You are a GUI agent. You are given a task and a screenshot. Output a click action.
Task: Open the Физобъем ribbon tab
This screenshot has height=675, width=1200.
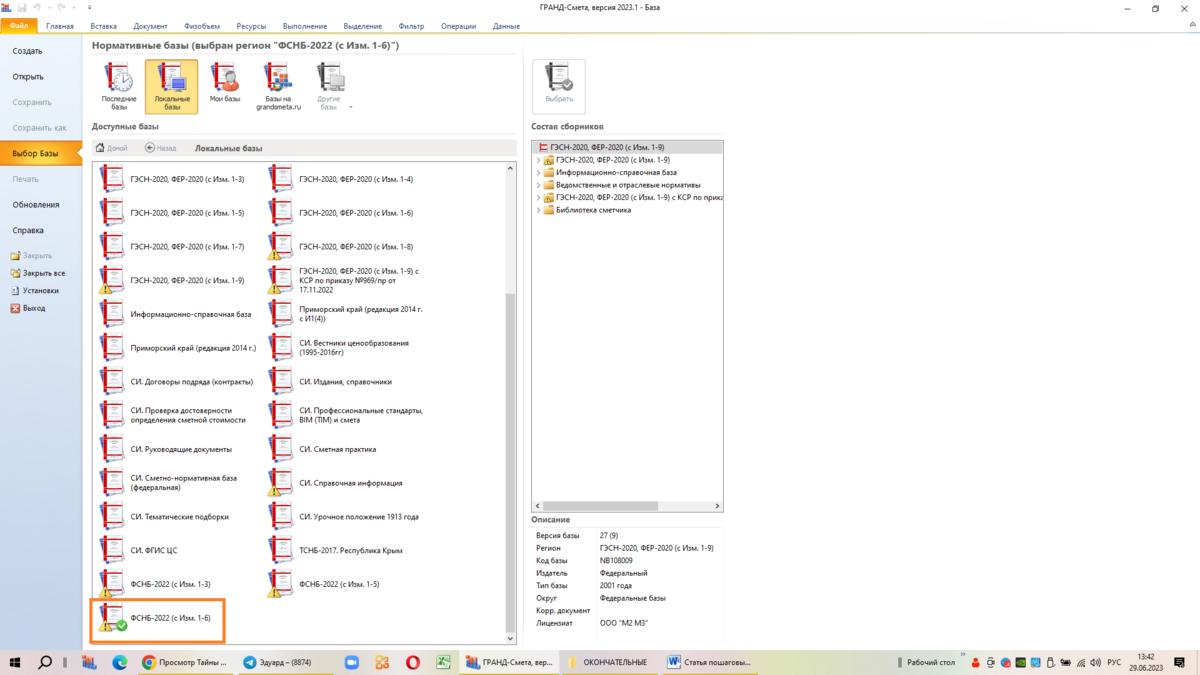click(203, 26)
